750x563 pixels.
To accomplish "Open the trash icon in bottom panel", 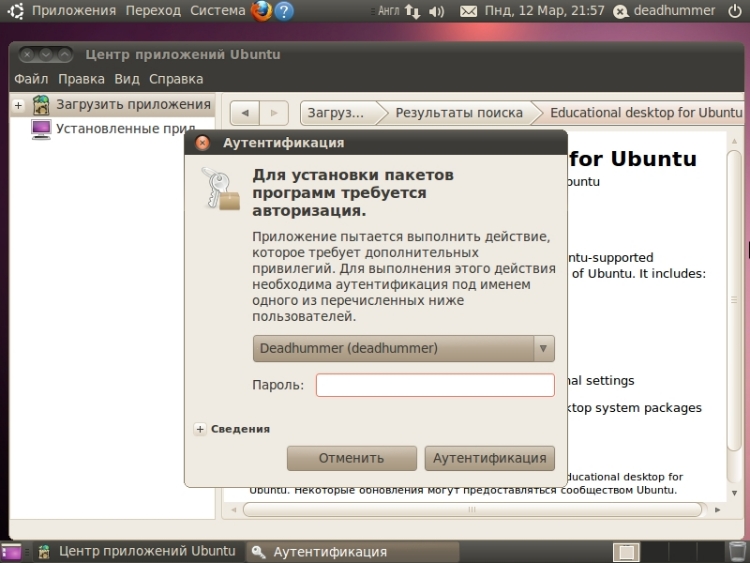I will [737, 551].
